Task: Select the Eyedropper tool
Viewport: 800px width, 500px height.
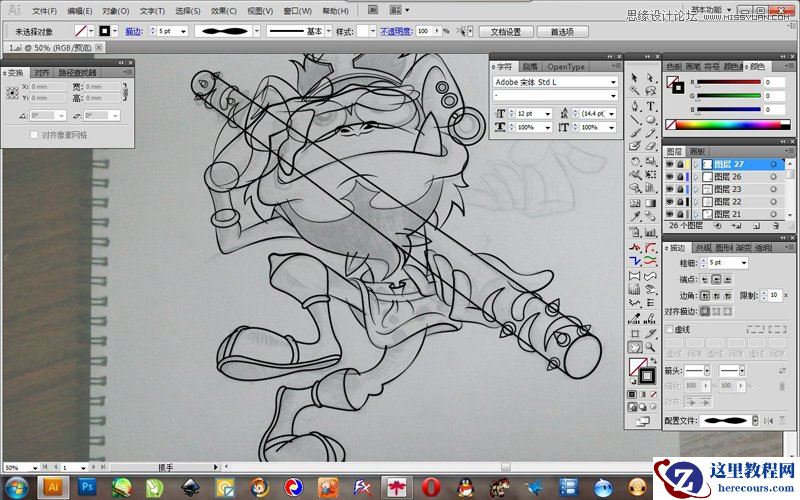Action: [x=634, y=216]
